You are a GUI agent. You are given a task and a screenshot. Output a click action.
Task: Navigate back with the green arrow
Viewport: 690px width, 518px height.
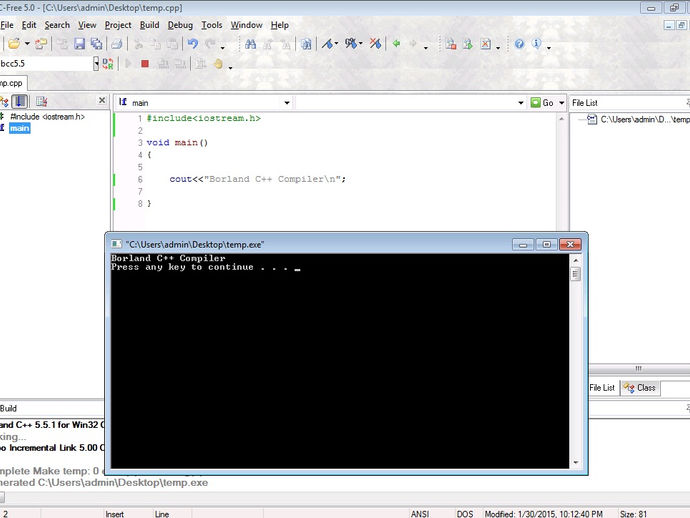click(396, 43)
